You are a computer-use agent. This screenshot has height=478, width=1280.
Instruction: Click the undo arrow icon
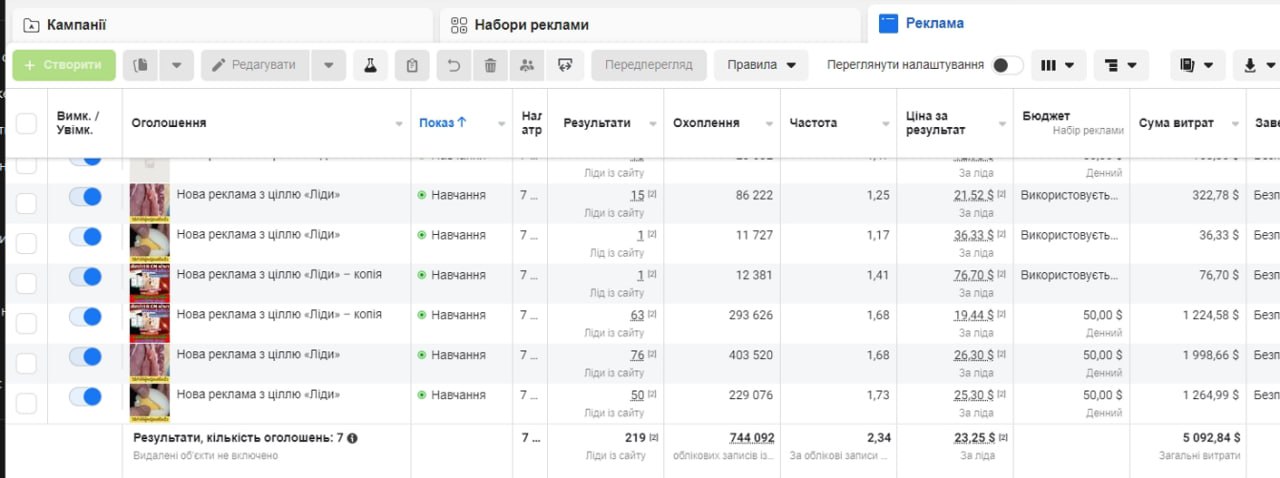(454, 65)
